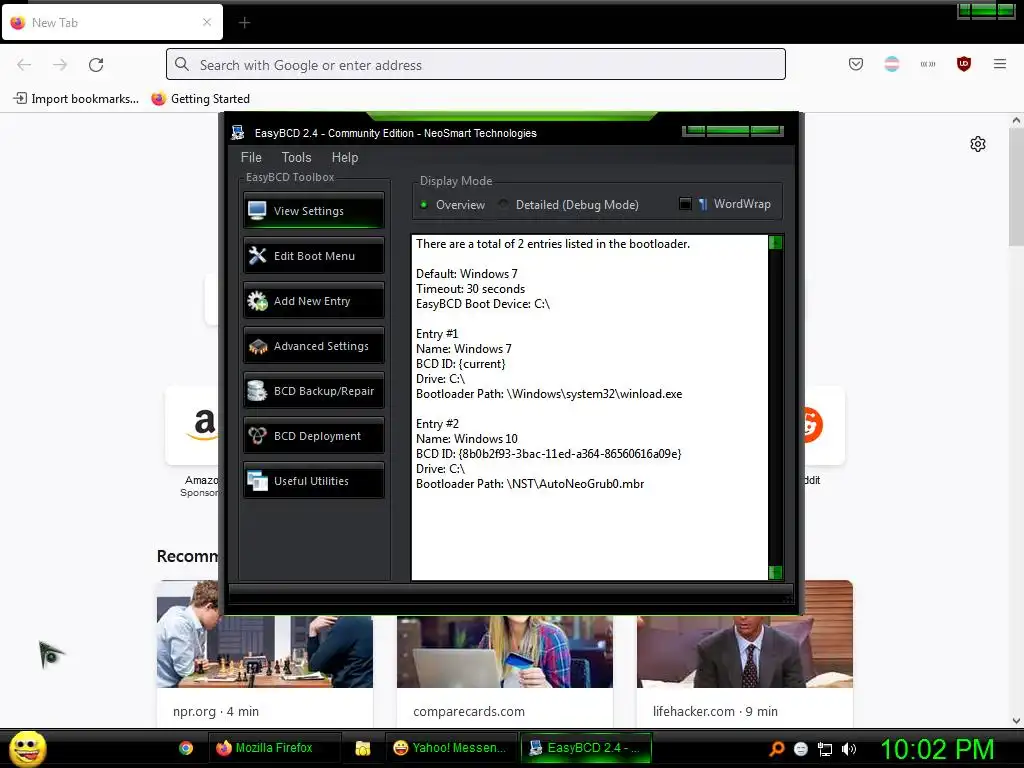The height and width of the screenshot is (768, 1024).
Task: Click the AutoNeoGrub0.mbr bootloader path line
Action: point(530,484)
